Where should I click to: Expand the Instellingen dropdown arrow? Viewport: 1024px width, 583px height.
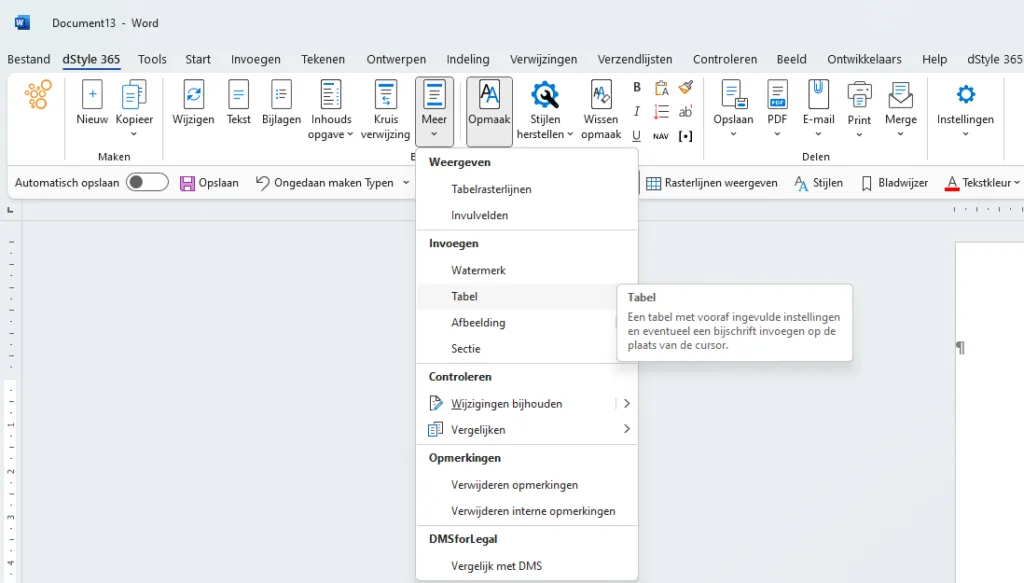coord(965,134)
